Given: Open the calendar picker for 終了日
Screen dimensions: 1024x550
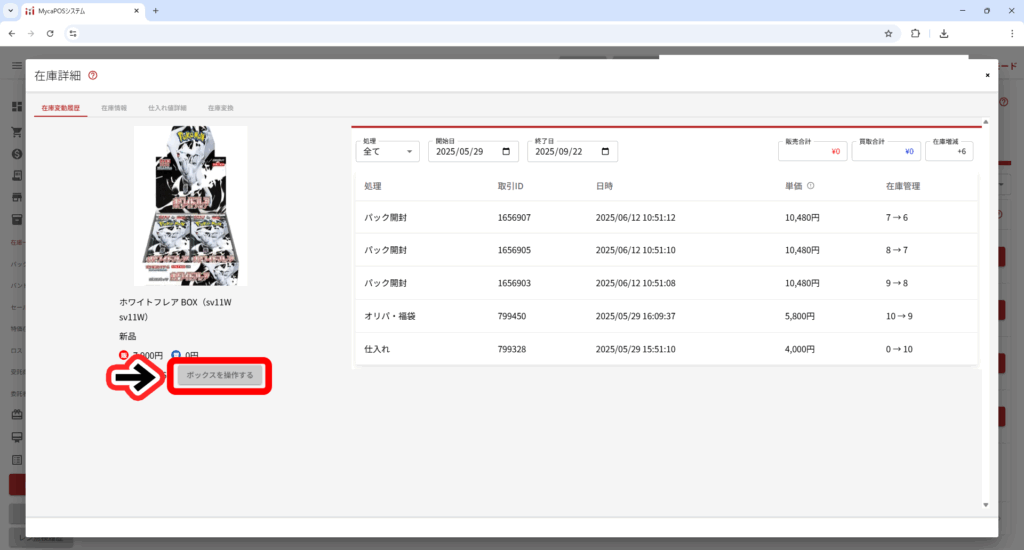Looking at the screenshot, I should [606, 152].
